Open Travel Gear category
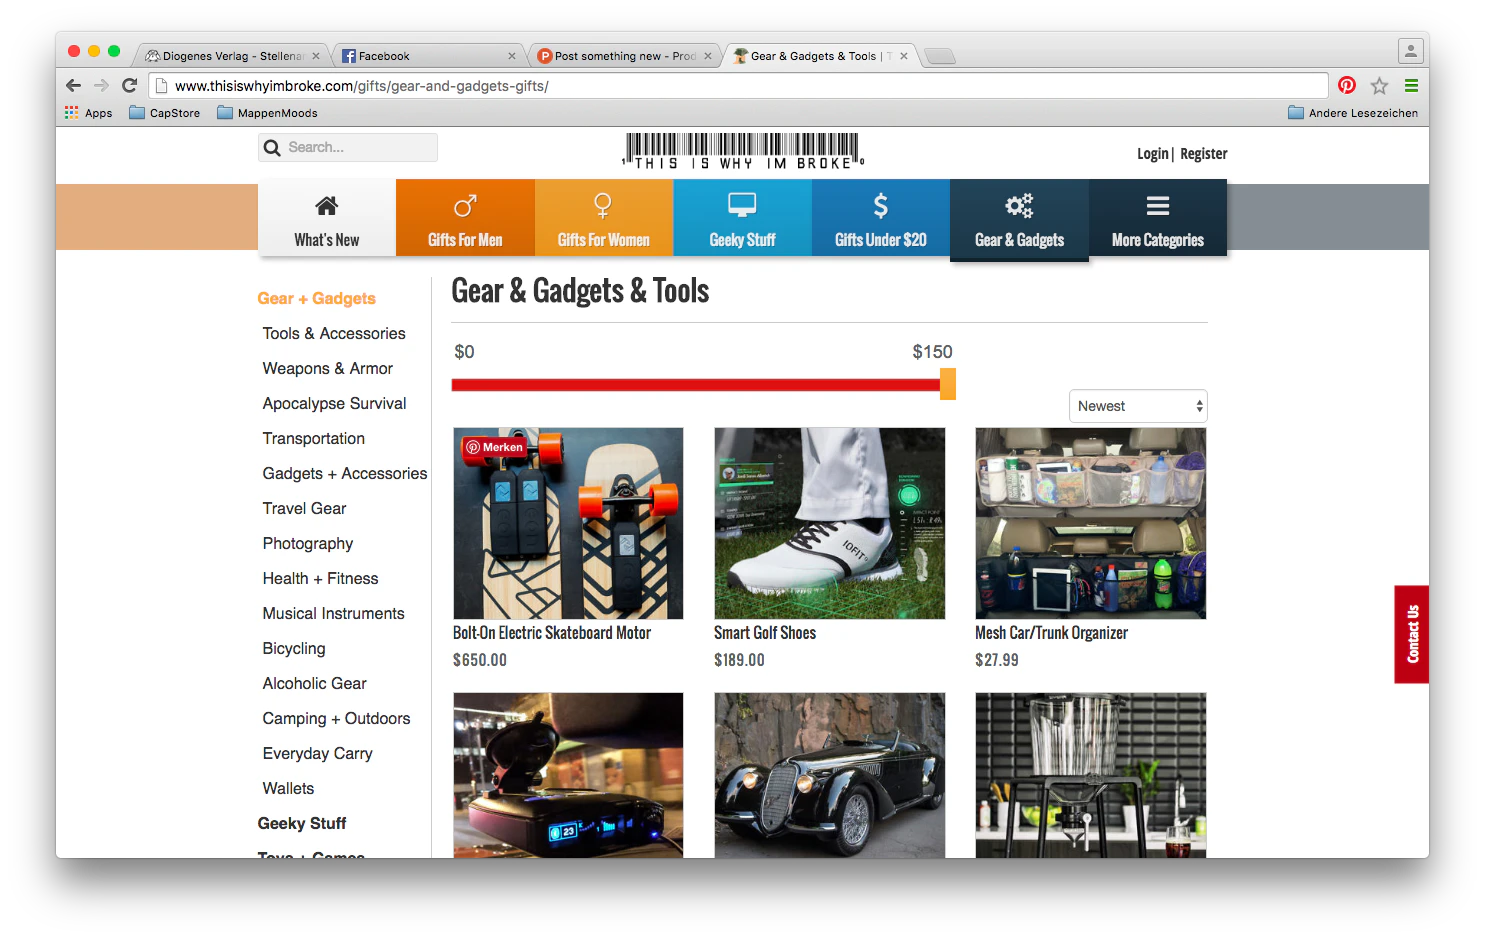The image size is (1485, 938). tap(304, 509)
